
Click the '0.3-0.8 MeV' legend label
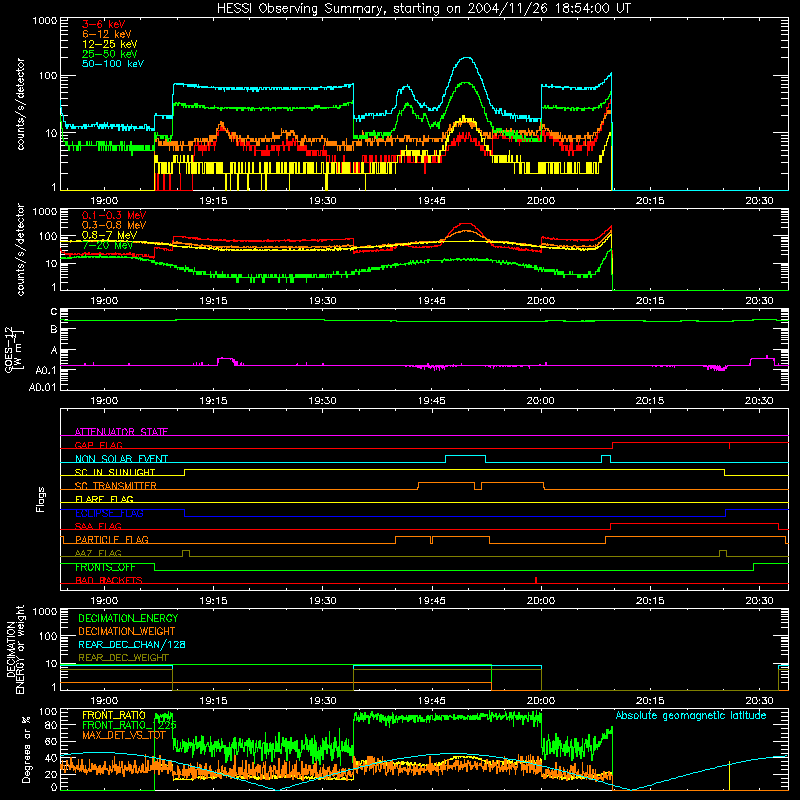(114, 225)
